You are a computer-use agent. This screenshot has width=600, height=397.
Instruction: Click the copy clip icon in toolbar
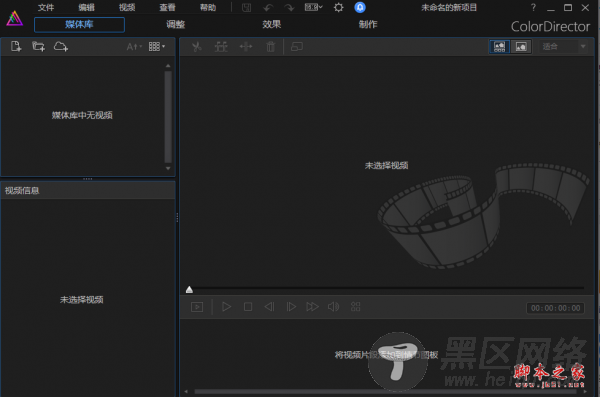pos(297,47)
